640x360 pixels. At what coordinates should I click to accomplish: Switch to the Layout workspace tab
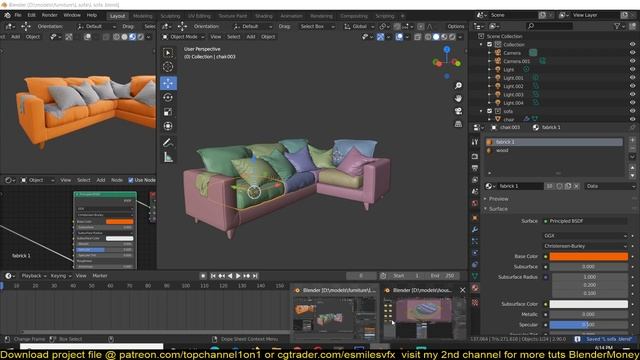[118, 16]
